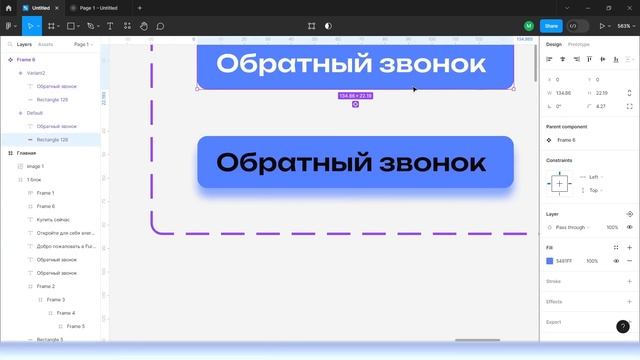Toggle layer visibility eye next to 100% opacity
The height and width of the screenshot is (360, 640).
[x=629, y=227]
